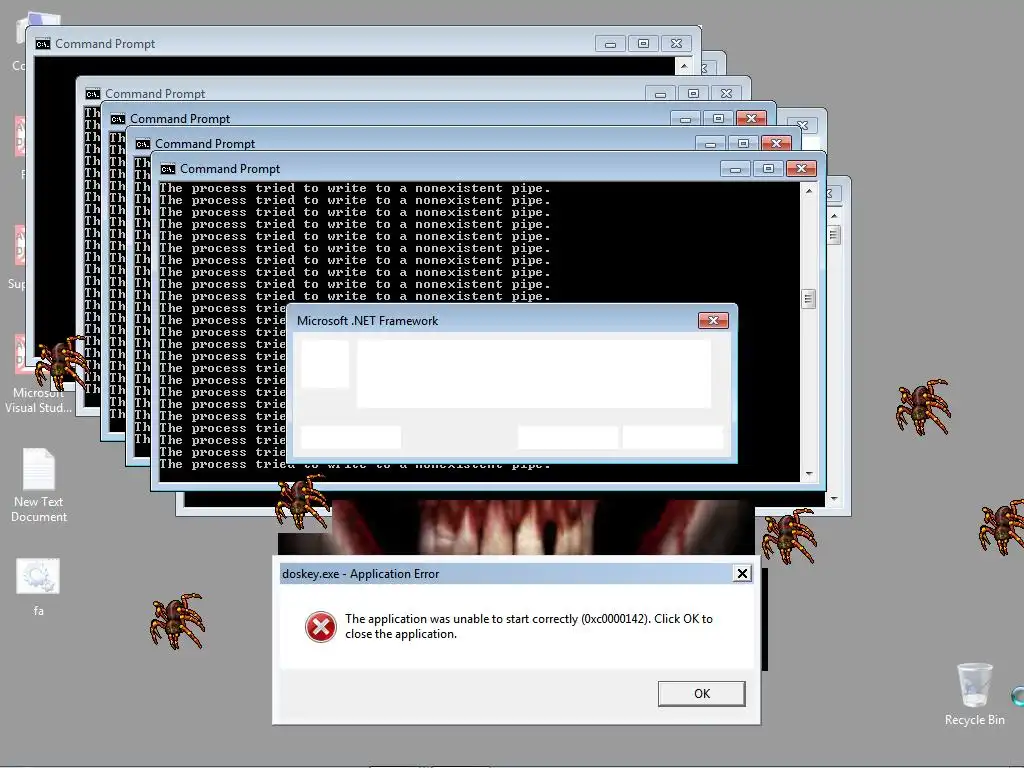Image resolution: width=1024 pixels, height=768 pixels.
Task: Maximize the third Command Prompt window
Action: [718, 119]
